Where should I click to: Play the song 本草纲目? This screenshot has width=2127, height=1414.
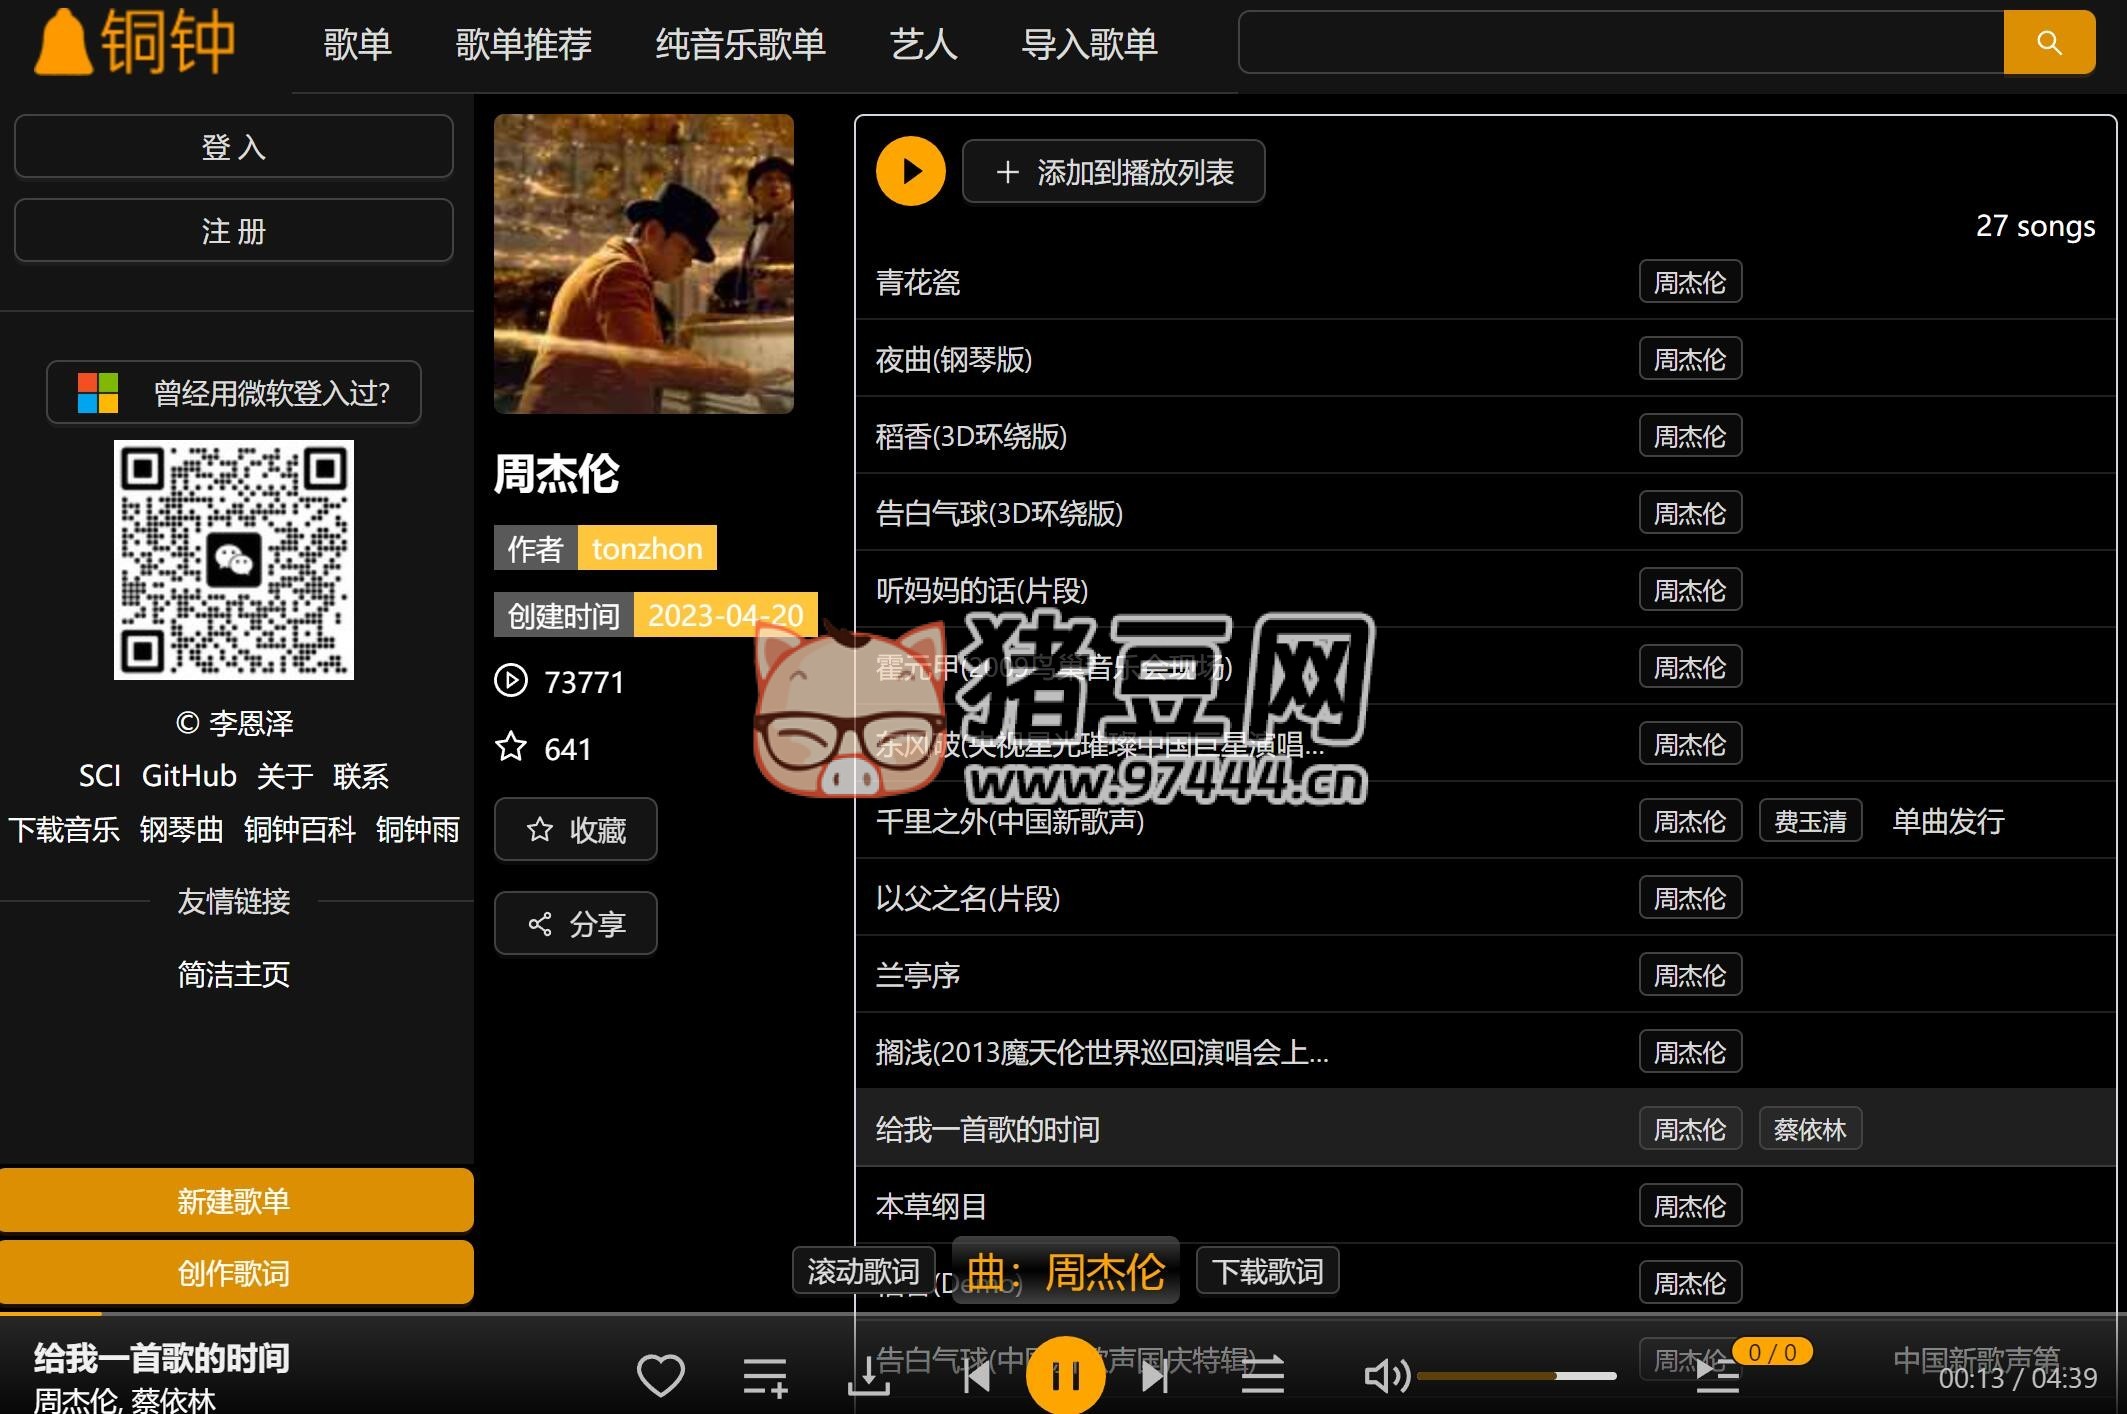[931, 1206]
